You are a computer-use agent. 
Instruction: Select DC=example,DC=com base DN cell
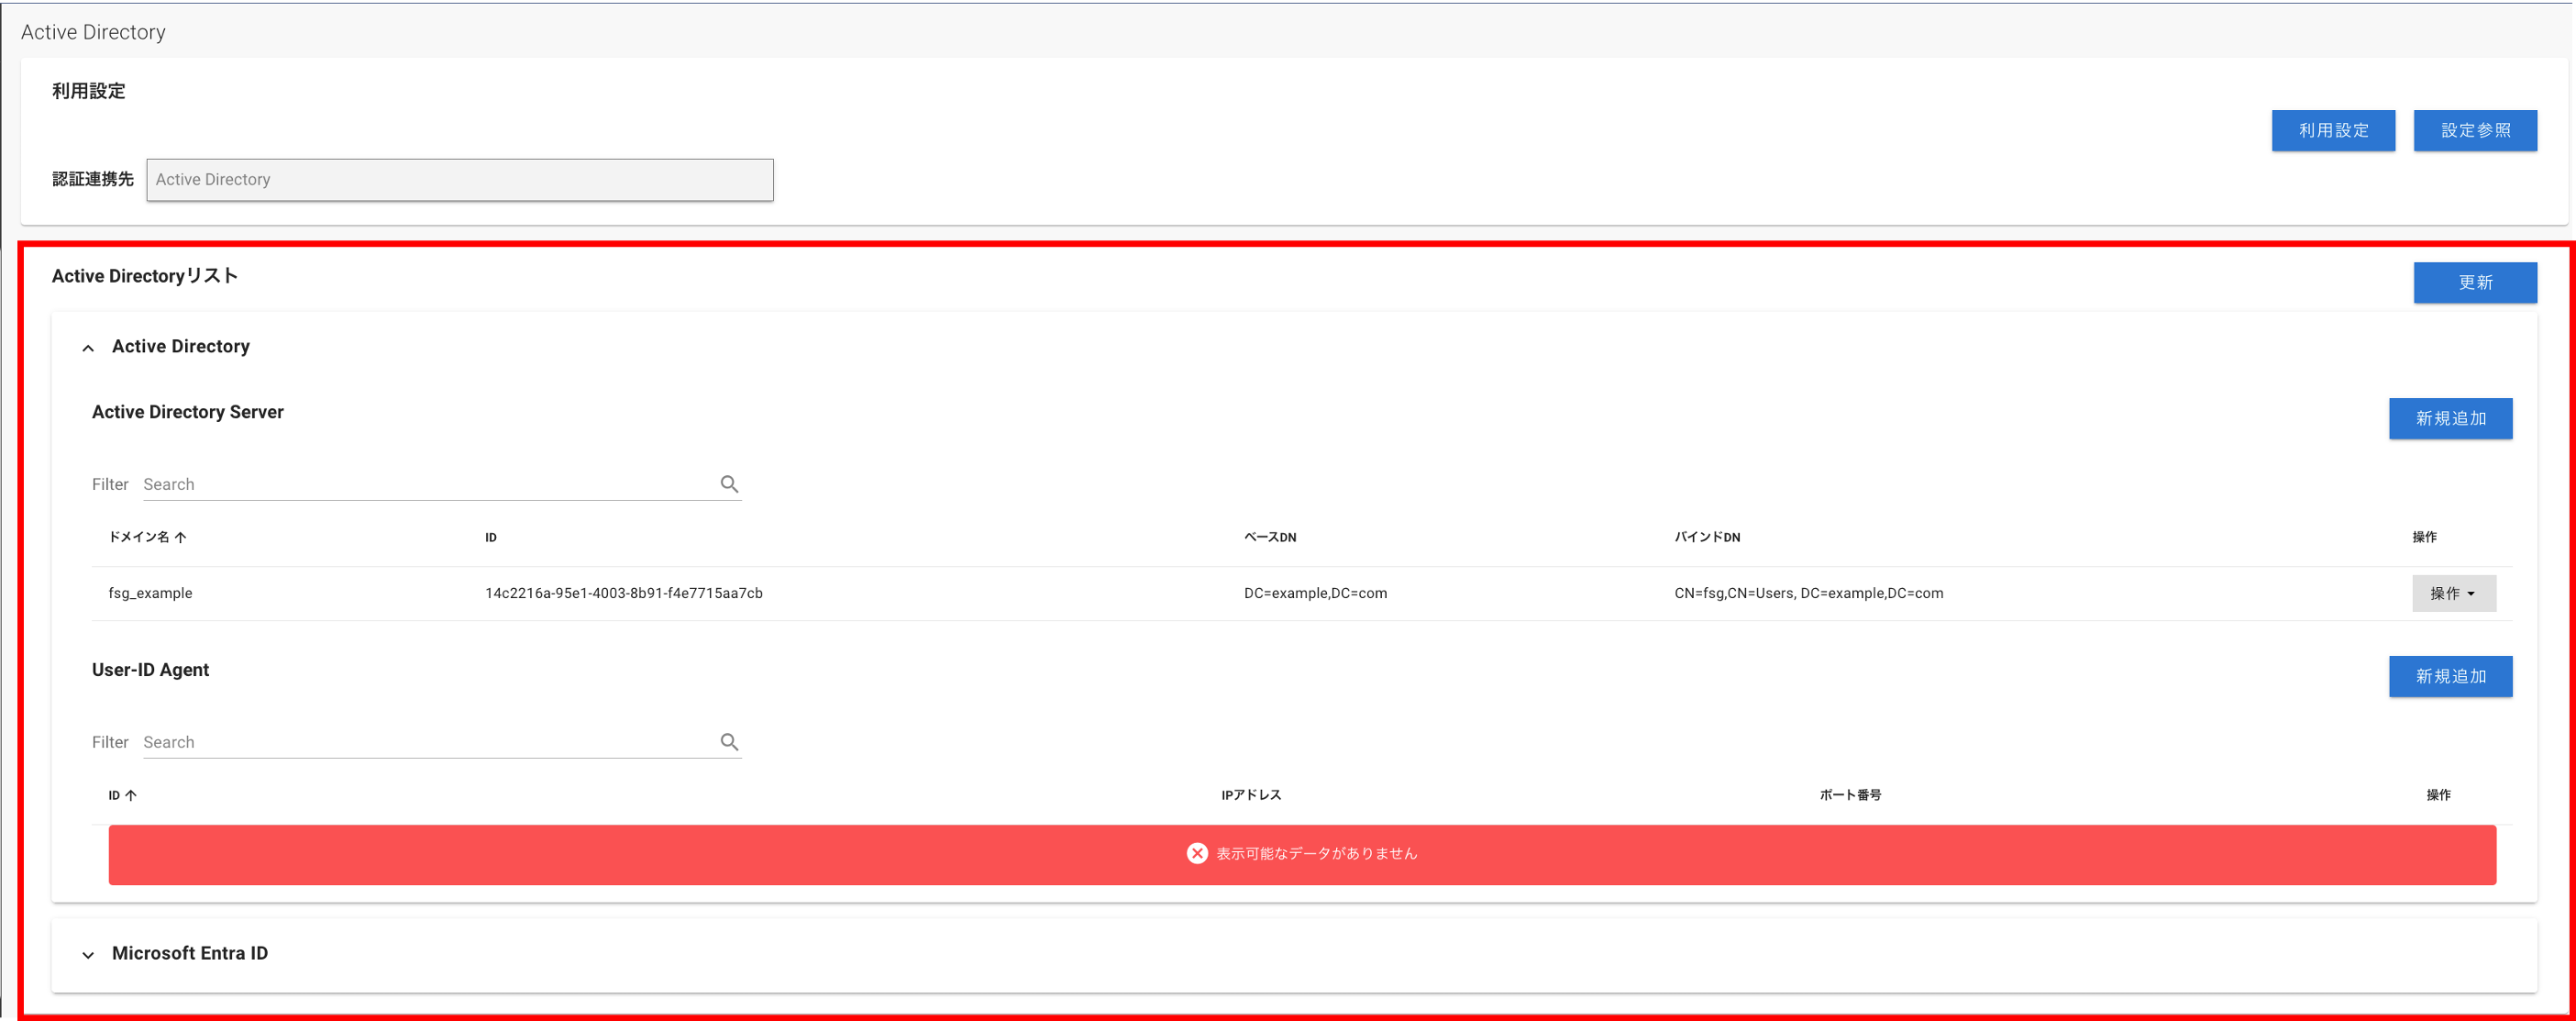1314,593
